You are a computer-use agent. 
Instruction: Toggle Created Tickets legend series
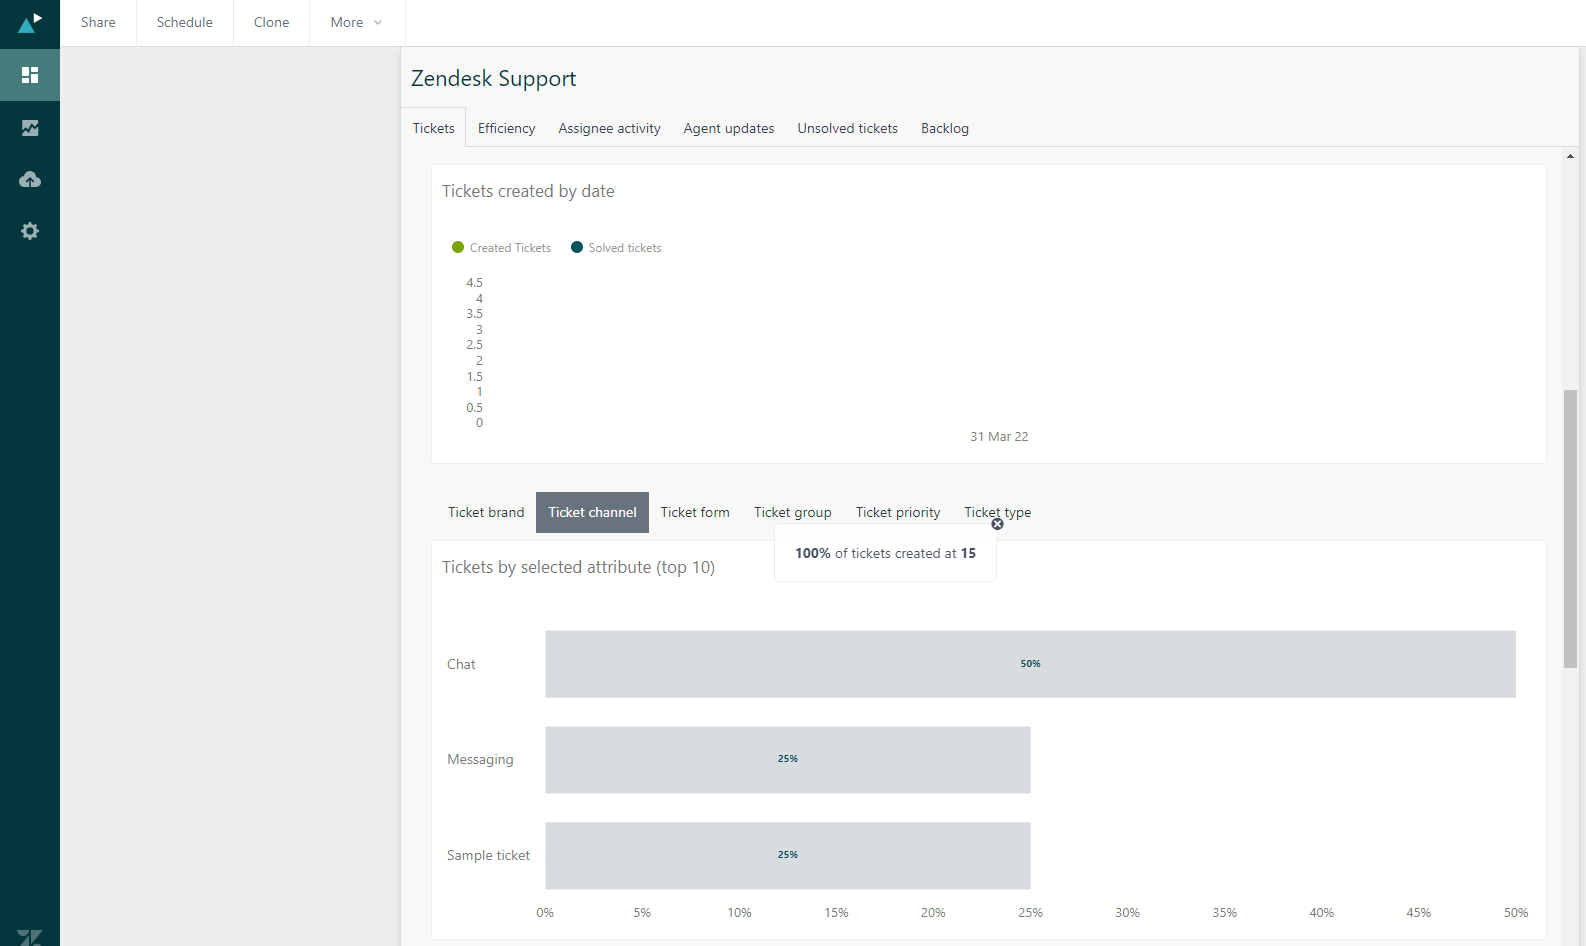[501, 248]
